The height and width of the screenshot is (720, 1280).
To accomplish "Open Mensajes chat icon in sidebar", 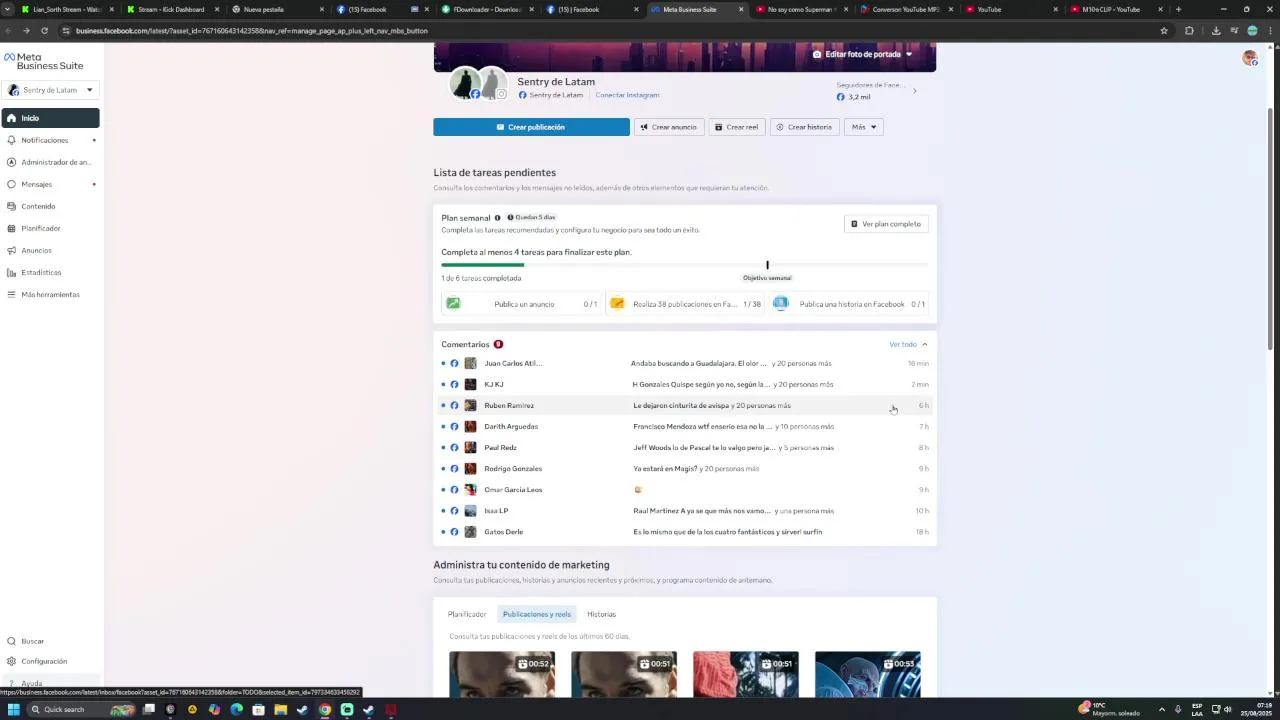I will pos(12,184).
